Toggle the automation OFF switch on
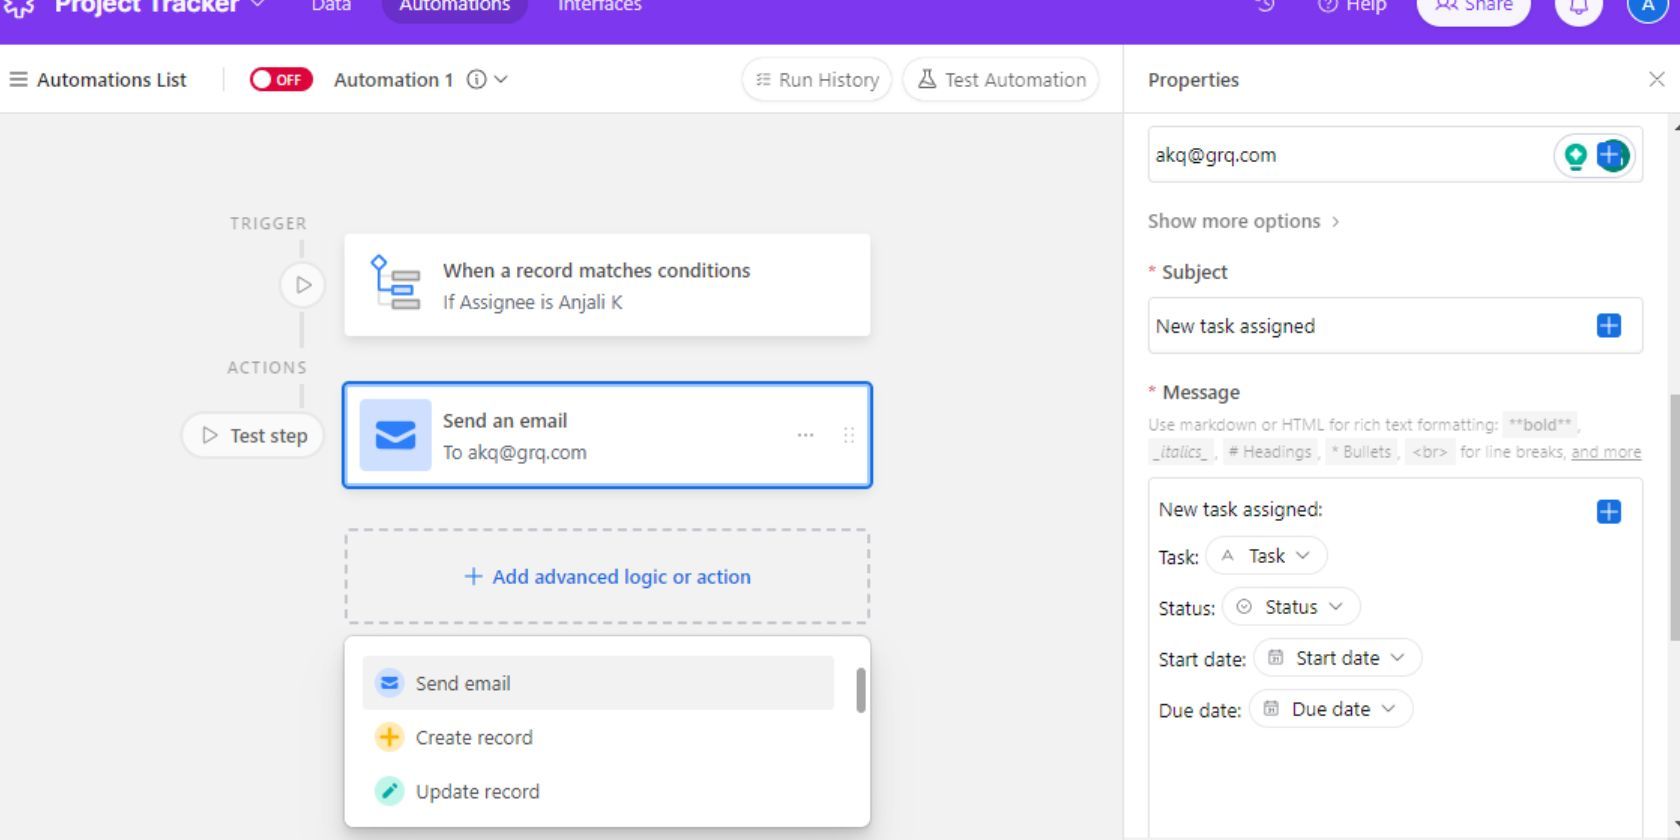Image resolution: width=1680 pixels, height=840 pixels. (x=281, y=80)
